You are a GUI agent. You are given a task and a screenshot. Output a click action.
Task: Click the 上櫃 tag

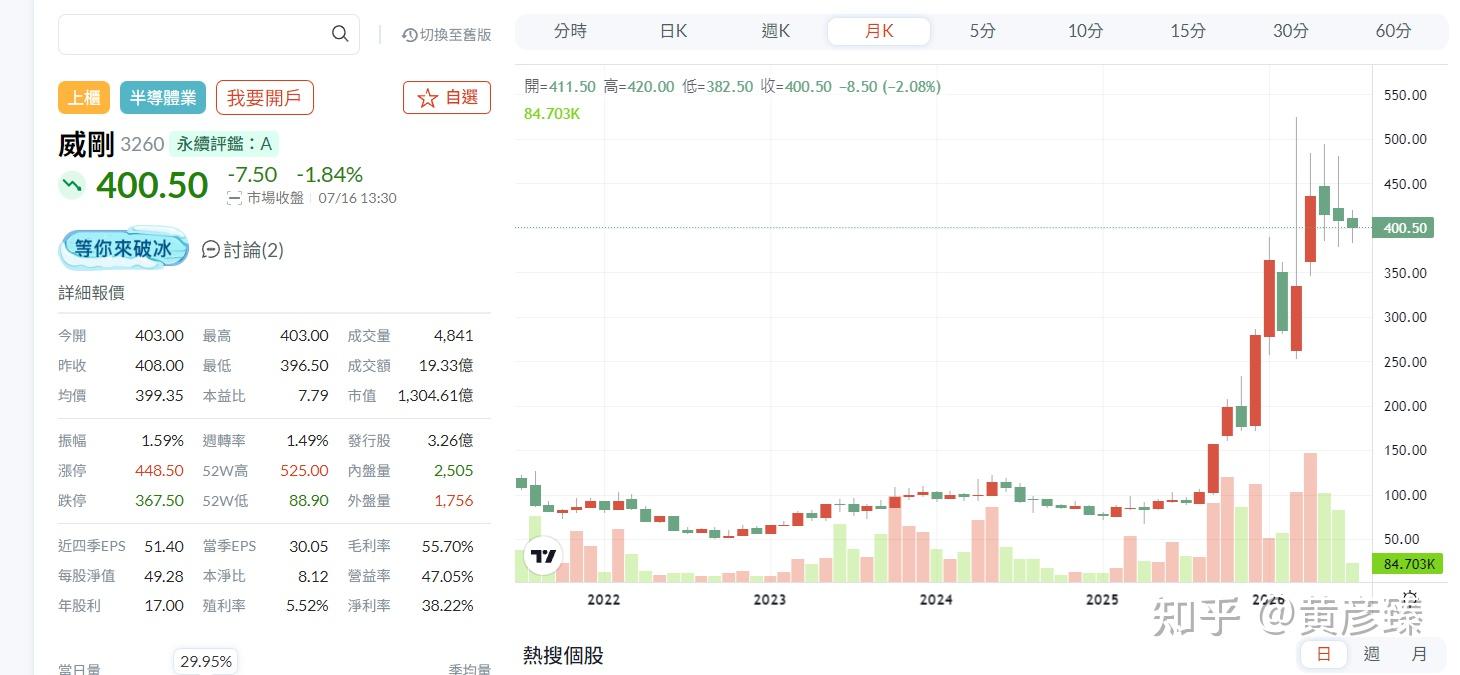pyautogui.click(x=84, y=97)
